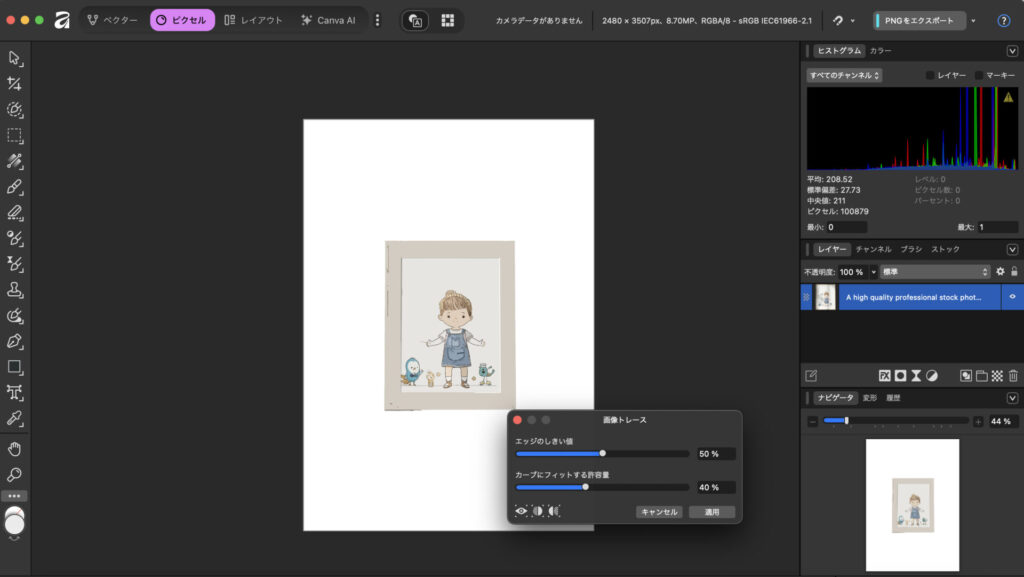Delete the layer with the trash icon
Image resolution: width=1024 pixels, height=577 pixels.
[1012, 375]
